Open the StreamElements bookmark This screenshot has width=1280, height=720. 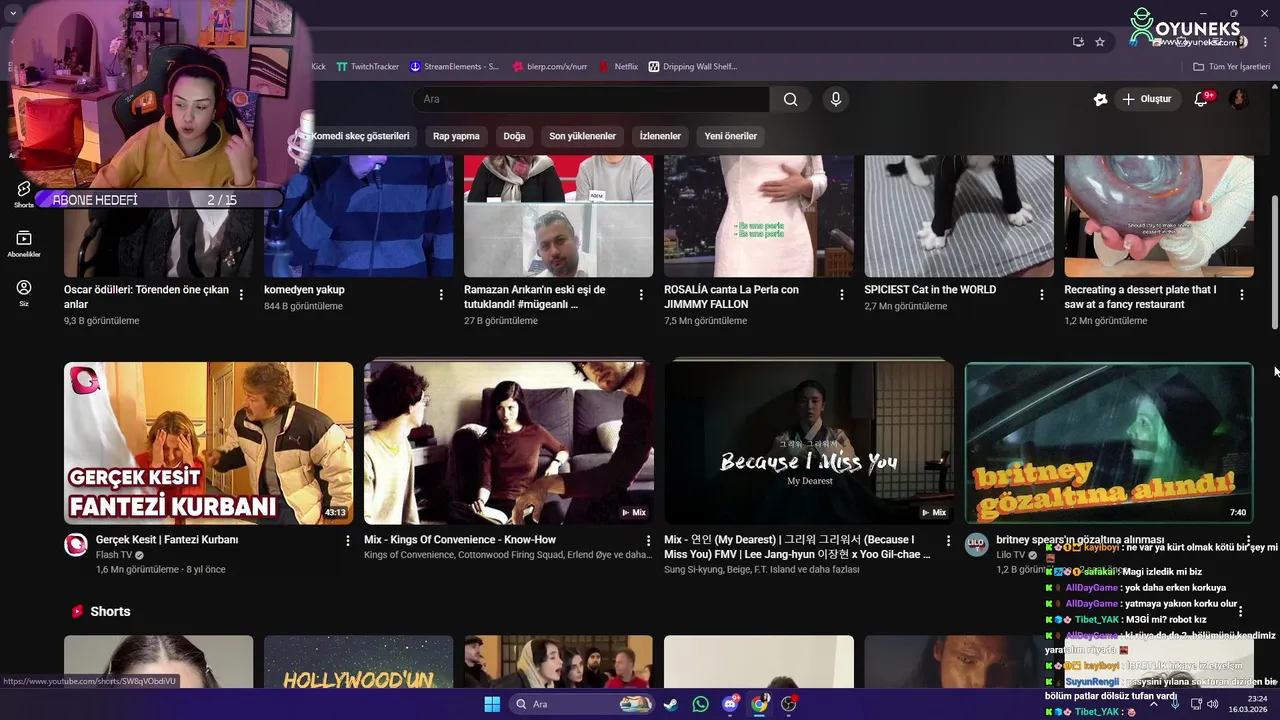pyautogui.click(x=454, y=67)
